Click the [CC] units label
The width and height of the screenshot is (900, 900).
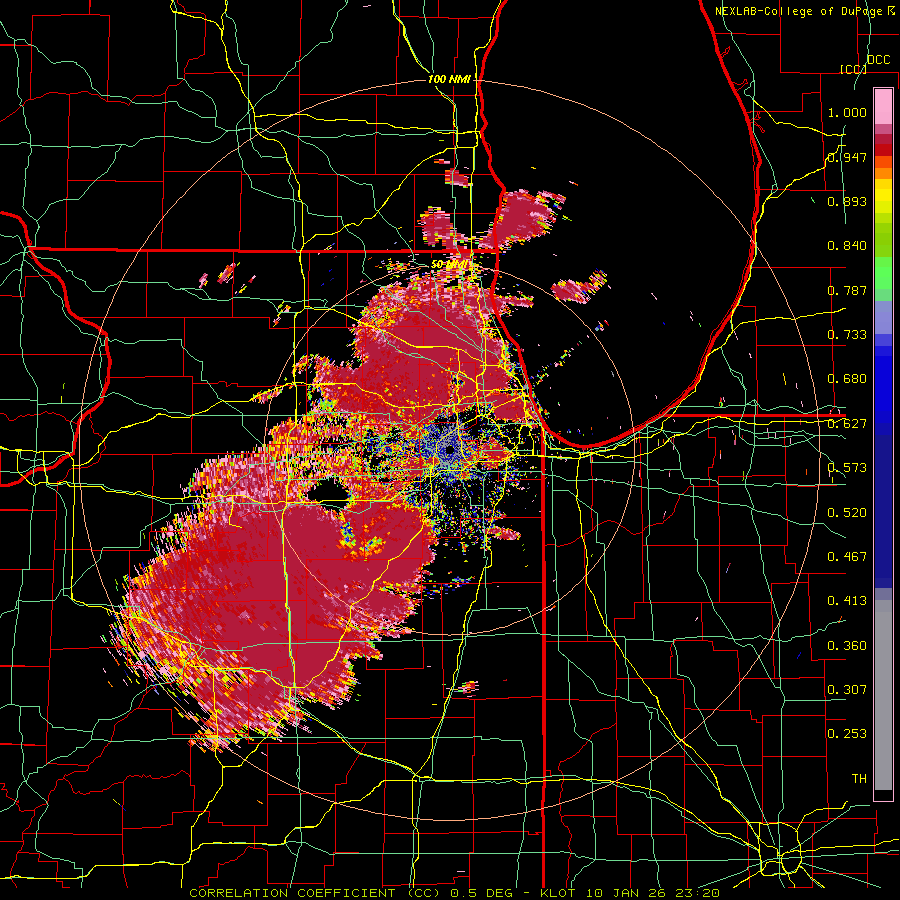[x=853, y=69]
